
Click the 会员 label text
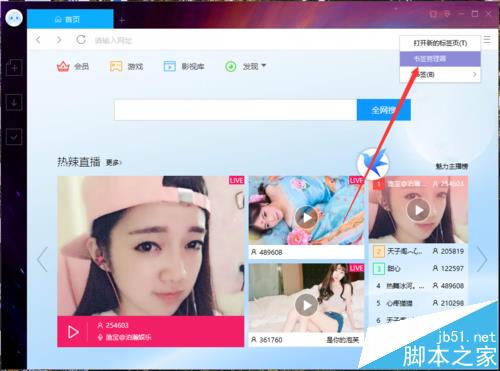pyautogui.click(x=82, y=66)
